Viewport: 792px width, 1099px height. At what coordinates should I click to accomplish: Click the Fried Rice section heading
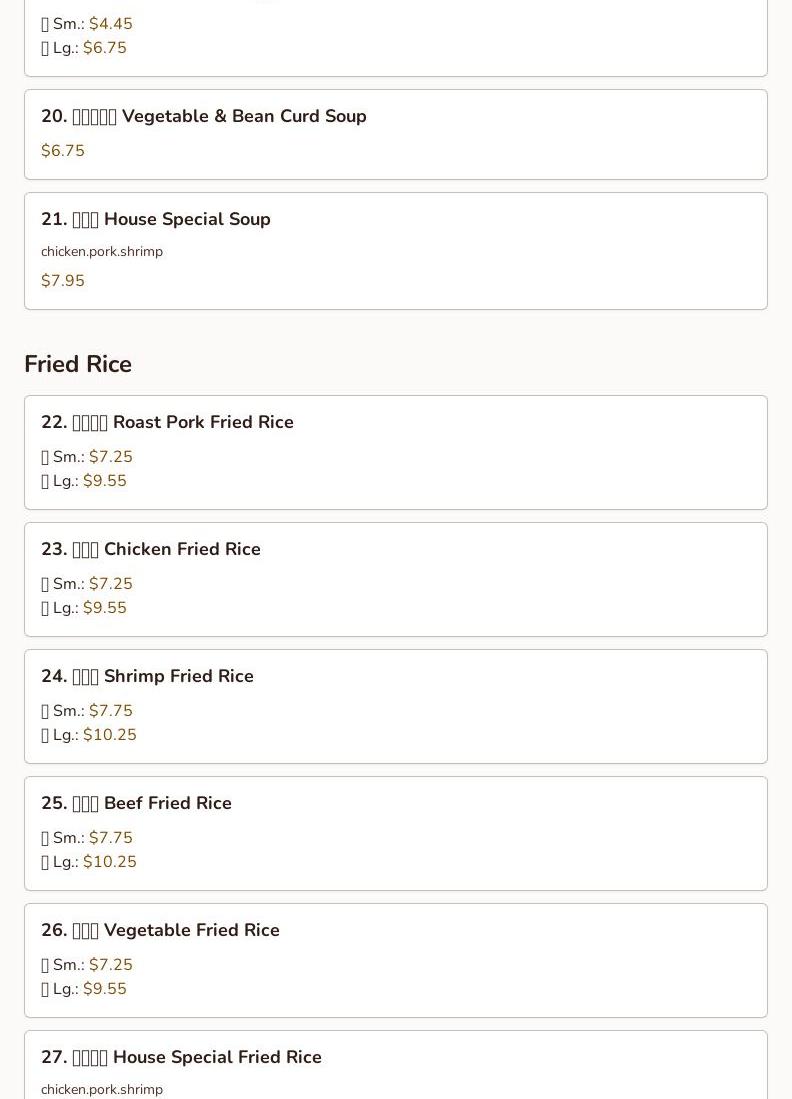(x=78, y=364)
